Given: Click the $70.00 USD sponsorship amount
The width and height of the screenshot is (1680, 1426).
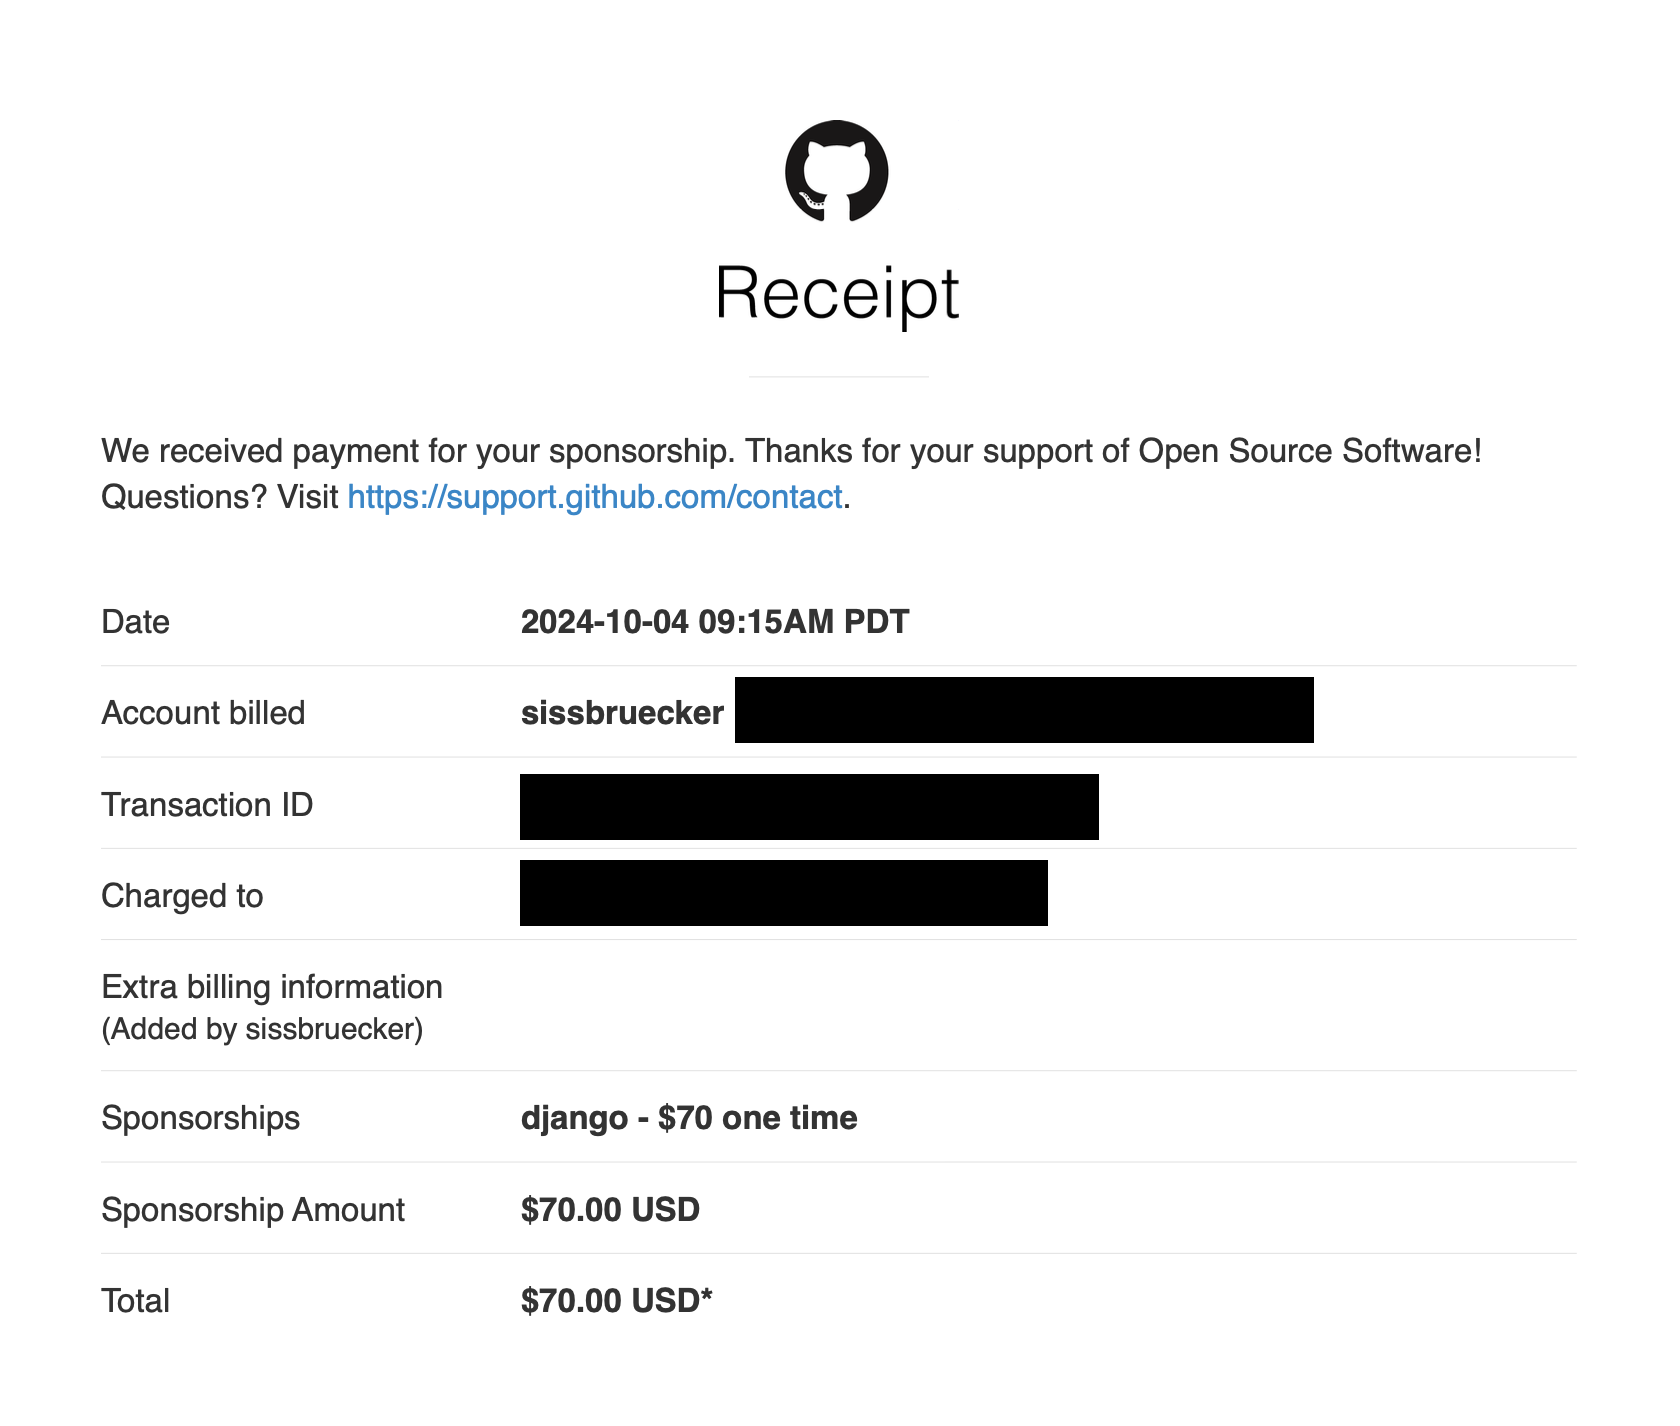Looking at the screenshot, I should coord(610,1210).
